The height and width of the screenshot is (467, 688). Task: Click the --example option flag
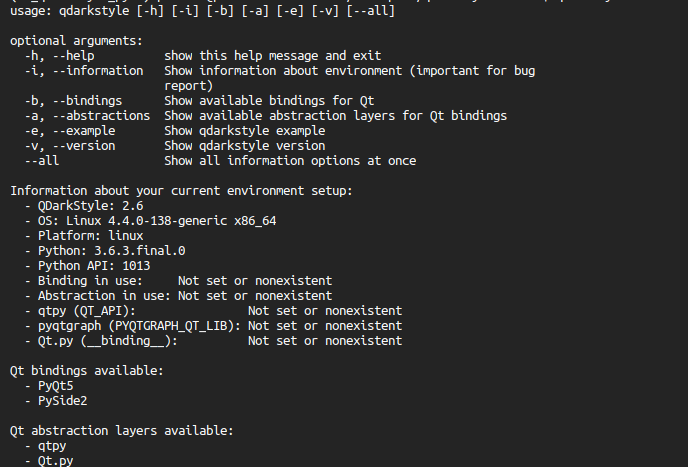(x=84, y=131)
